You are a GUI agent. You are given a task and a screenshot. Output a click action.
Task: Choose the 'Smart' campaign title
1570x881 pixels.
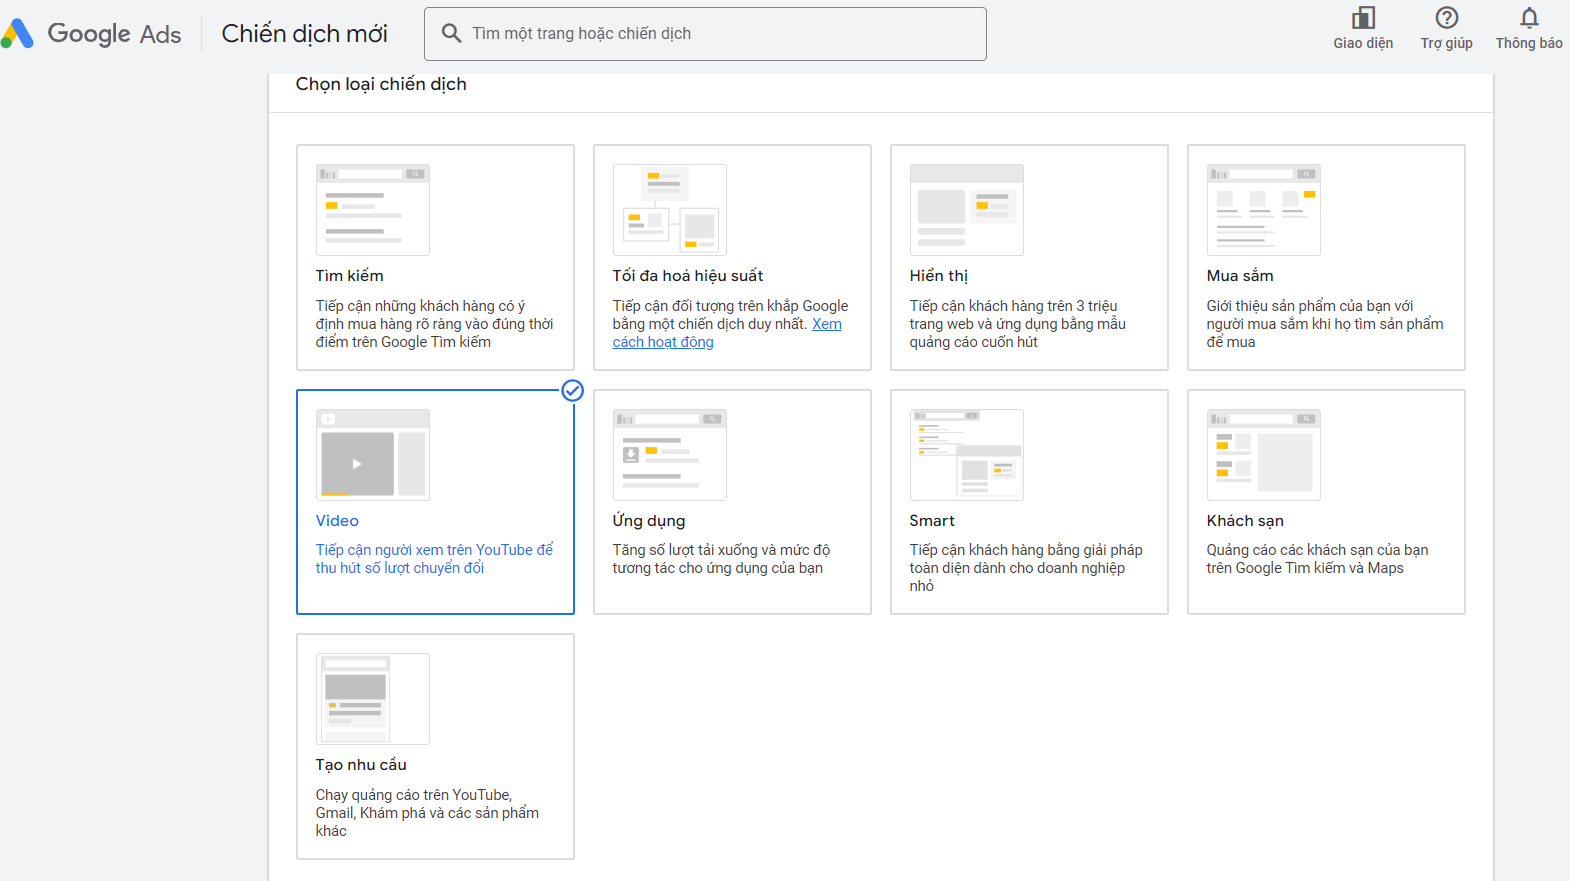click(932, 521)
